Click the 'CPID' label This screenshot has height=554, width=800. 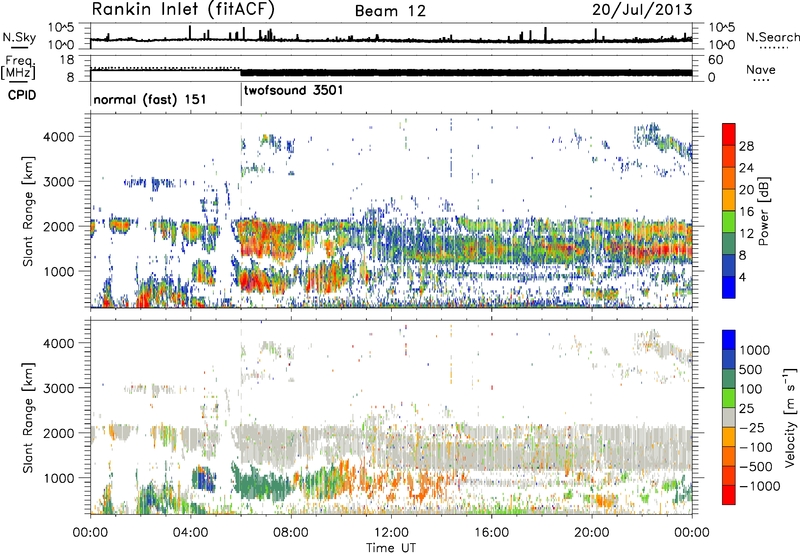coord(22,95)
